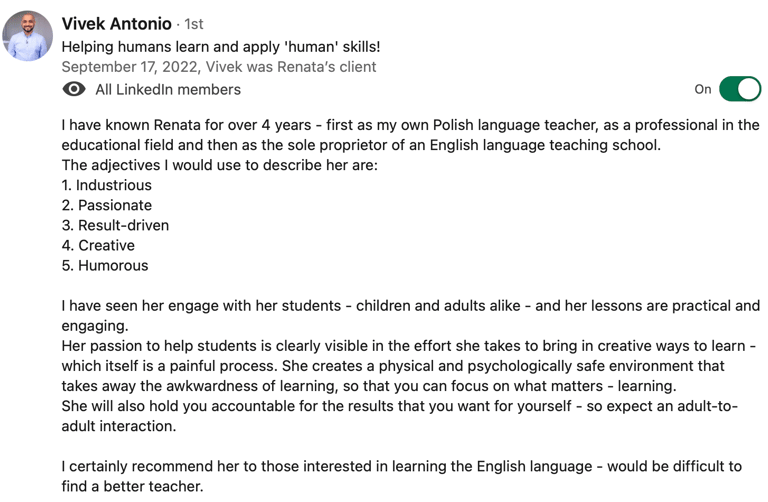This screenshot has width=768, height=502.
Task: Click the 'I certainly recommend her' closing paragraph
Action: click(402, 476)
